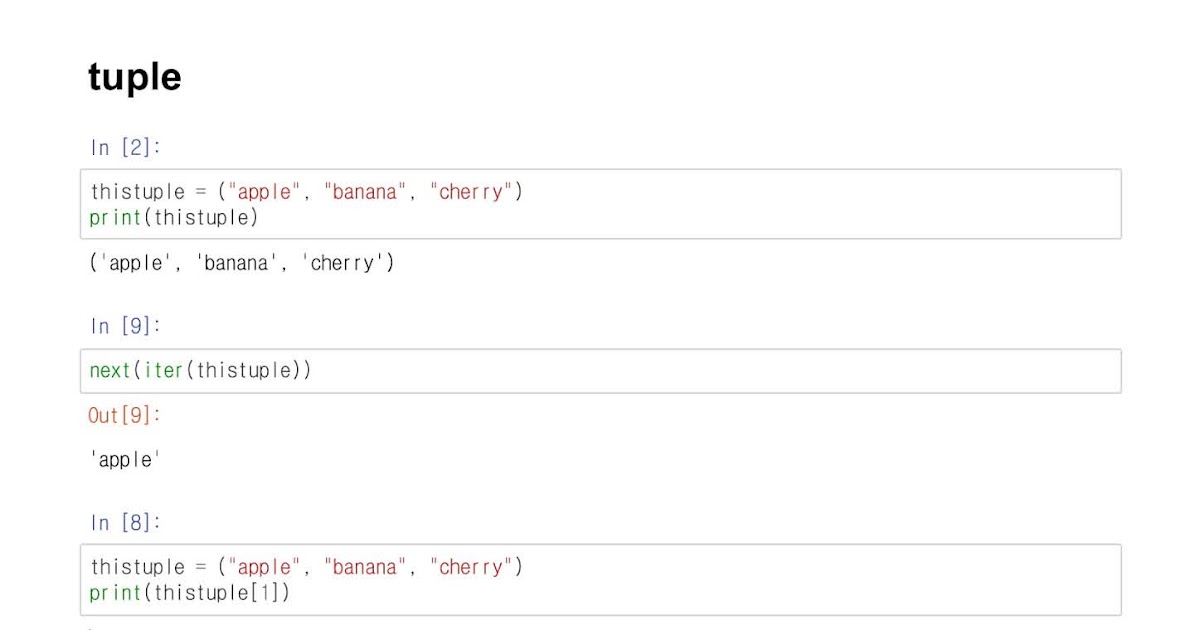
Task: Click the tuple output below the In [2] cell
Action: (x=241, y=264)
